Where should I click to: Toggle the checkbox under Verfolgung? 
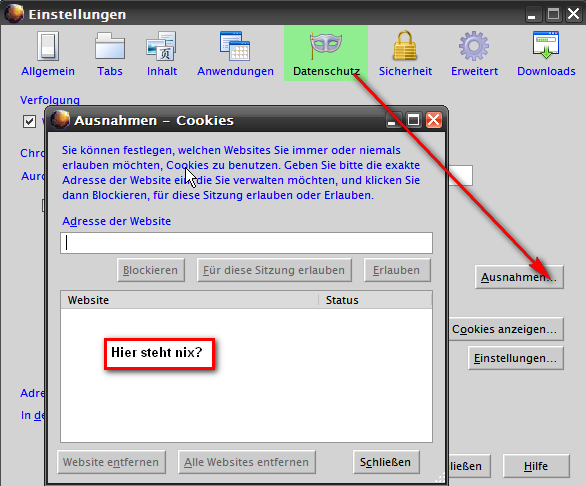tap(30, 122)
